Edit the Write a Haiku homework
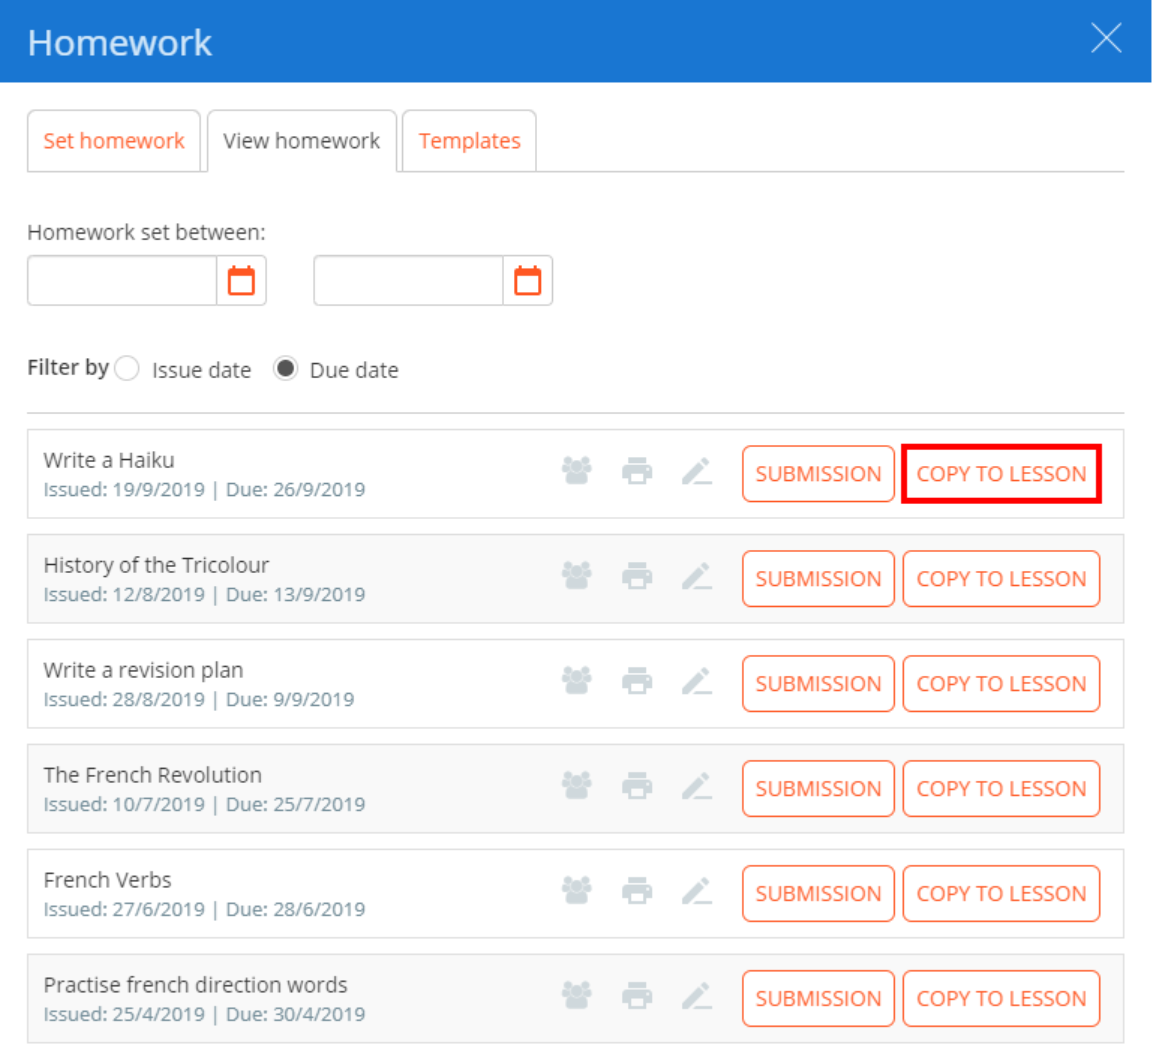This screenshot has height=1054, width=1152. 696,472
